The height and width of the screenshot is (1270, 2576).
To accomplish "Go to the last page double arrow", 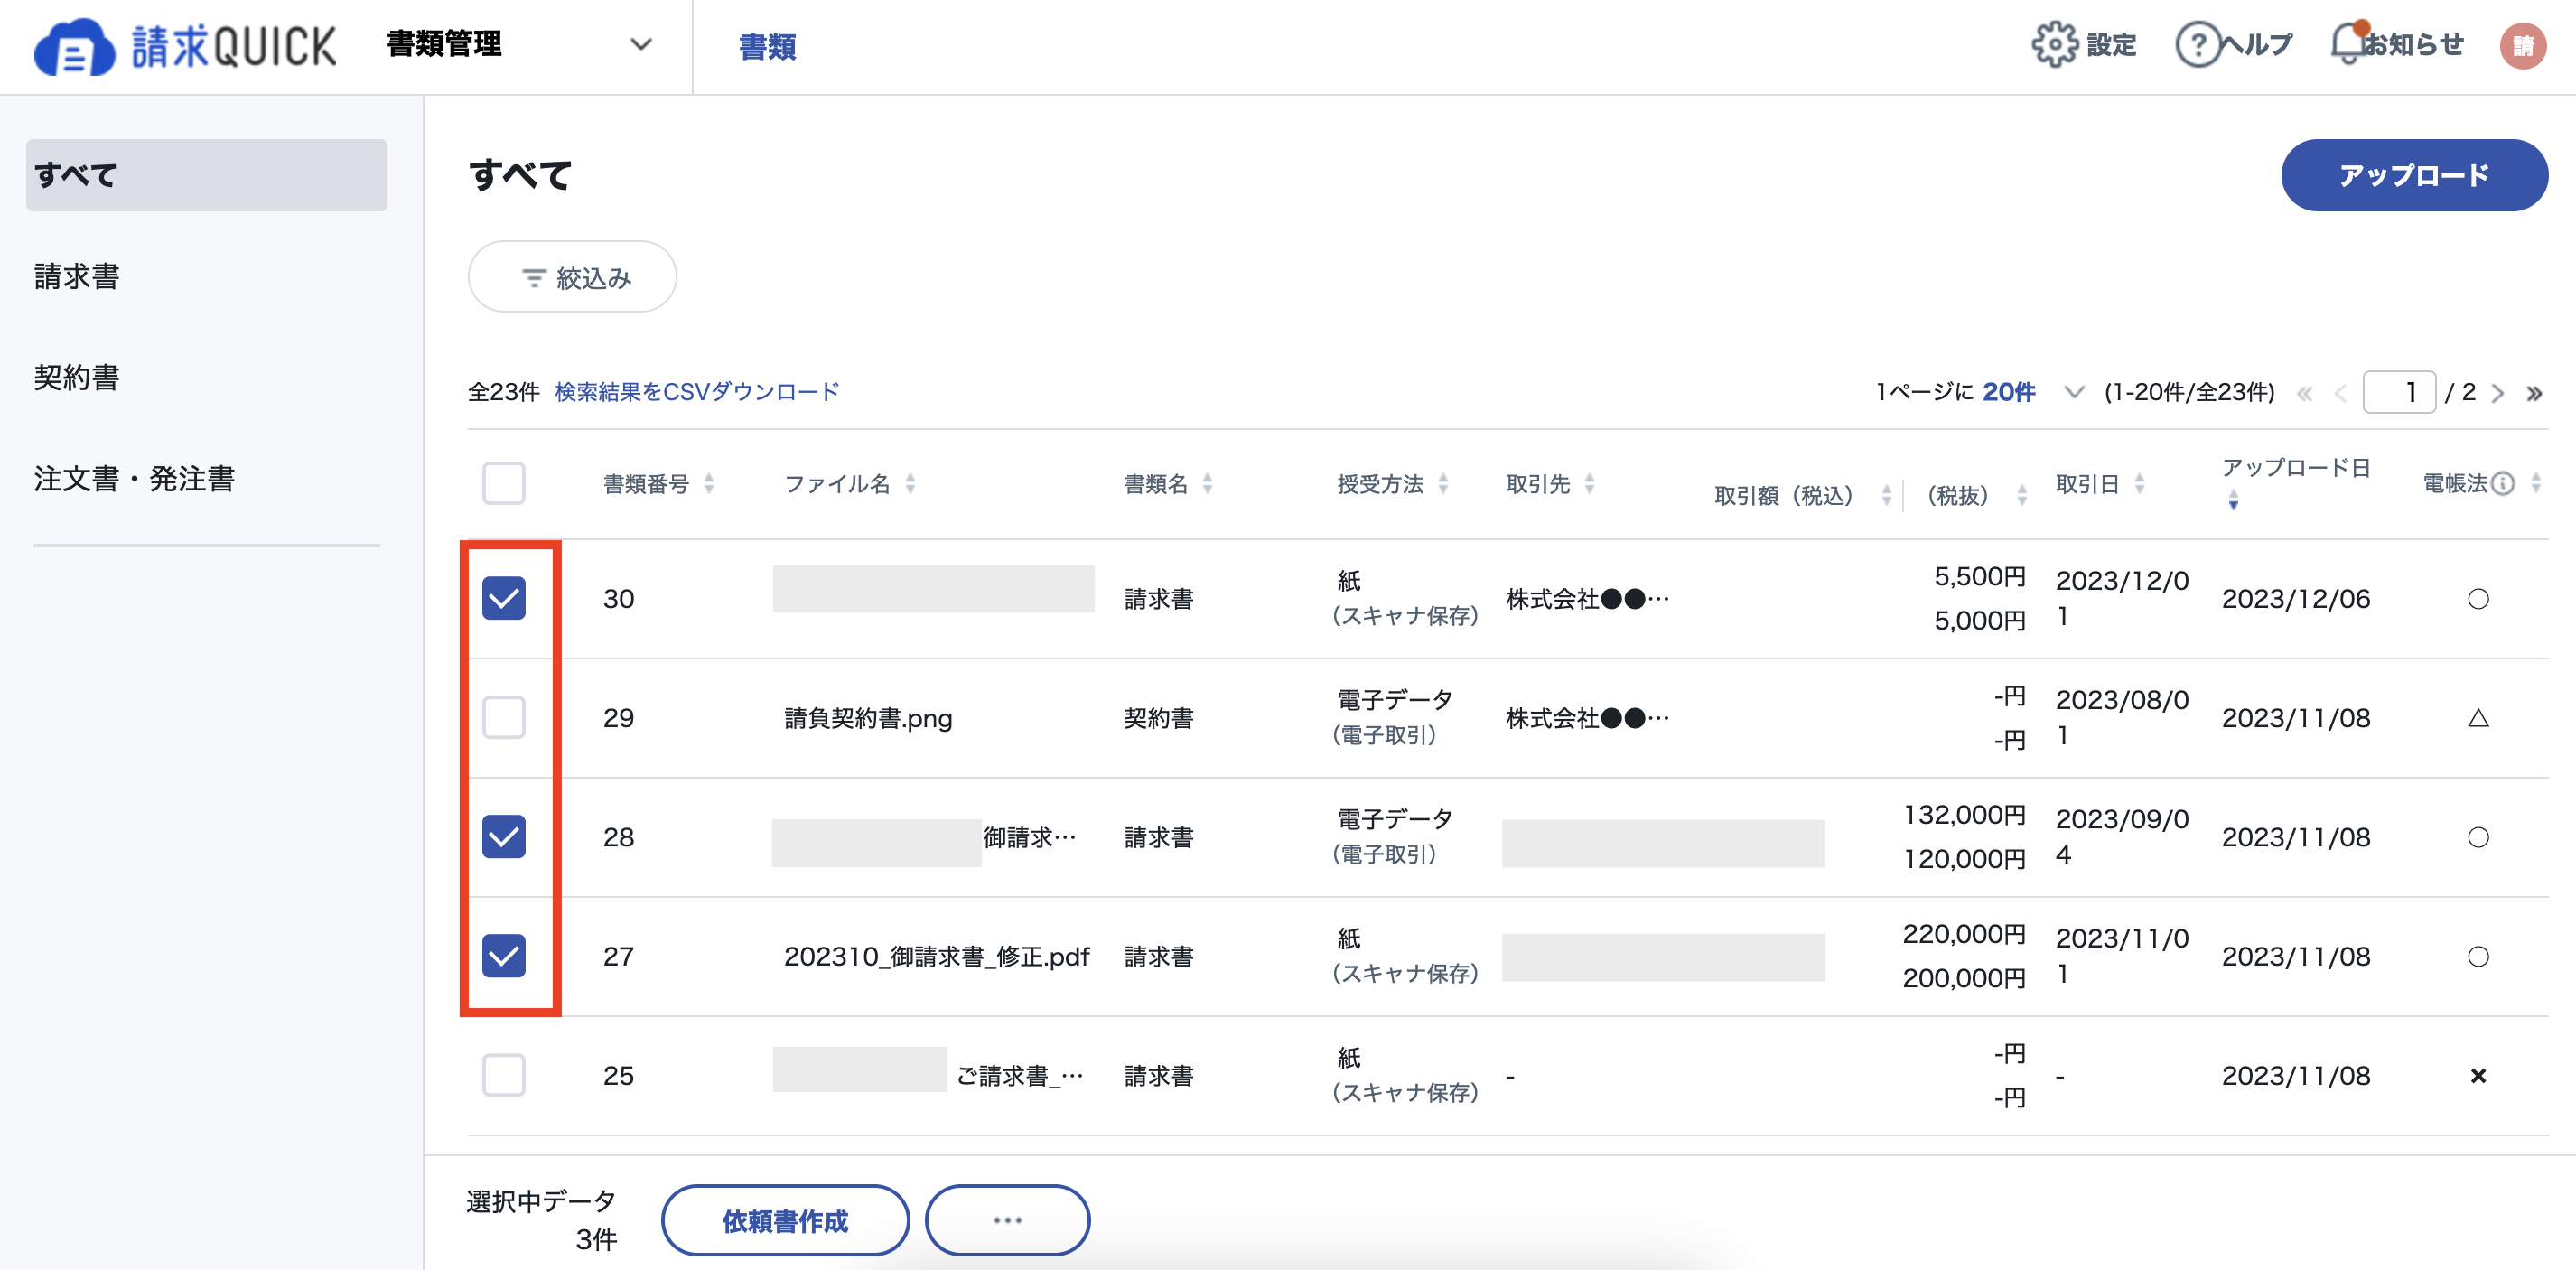I will click(x=2534, y=393).
